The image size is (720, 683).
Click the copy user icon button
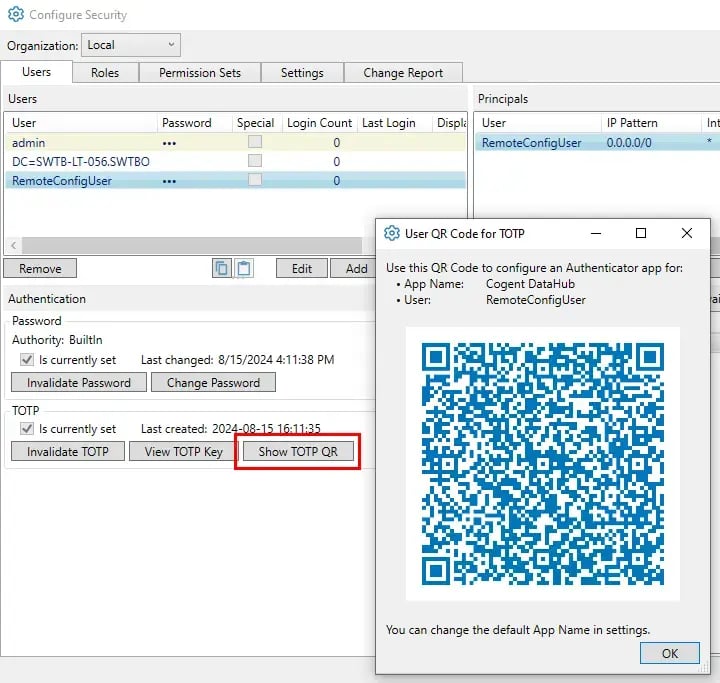(222, 268)
